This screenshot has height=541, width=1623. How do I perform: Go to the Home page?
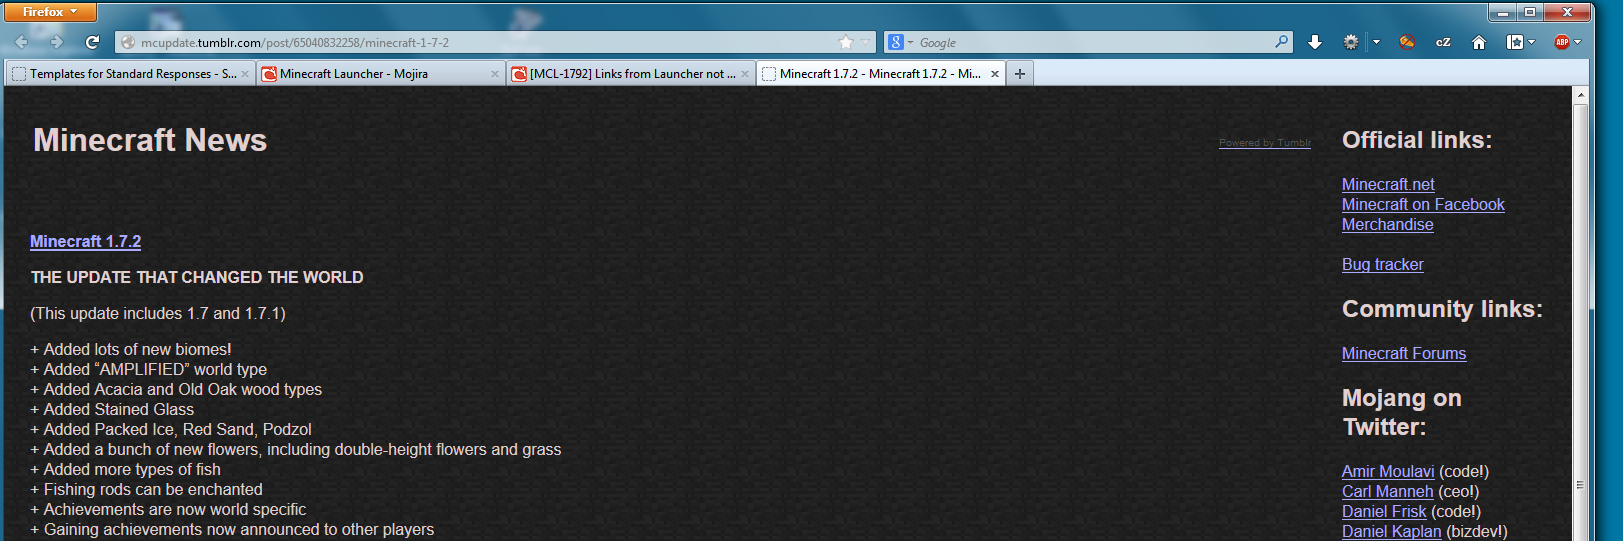1479,42
